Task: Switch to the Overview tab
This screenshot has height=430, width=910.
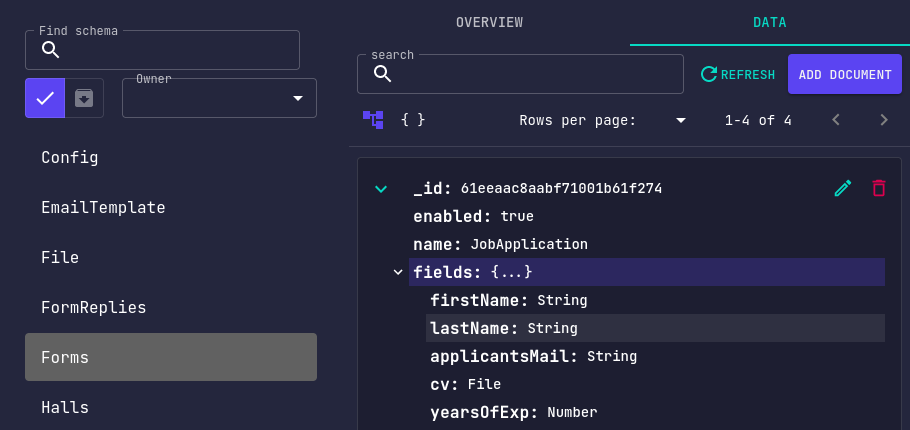Action: (x=489, y=23)
